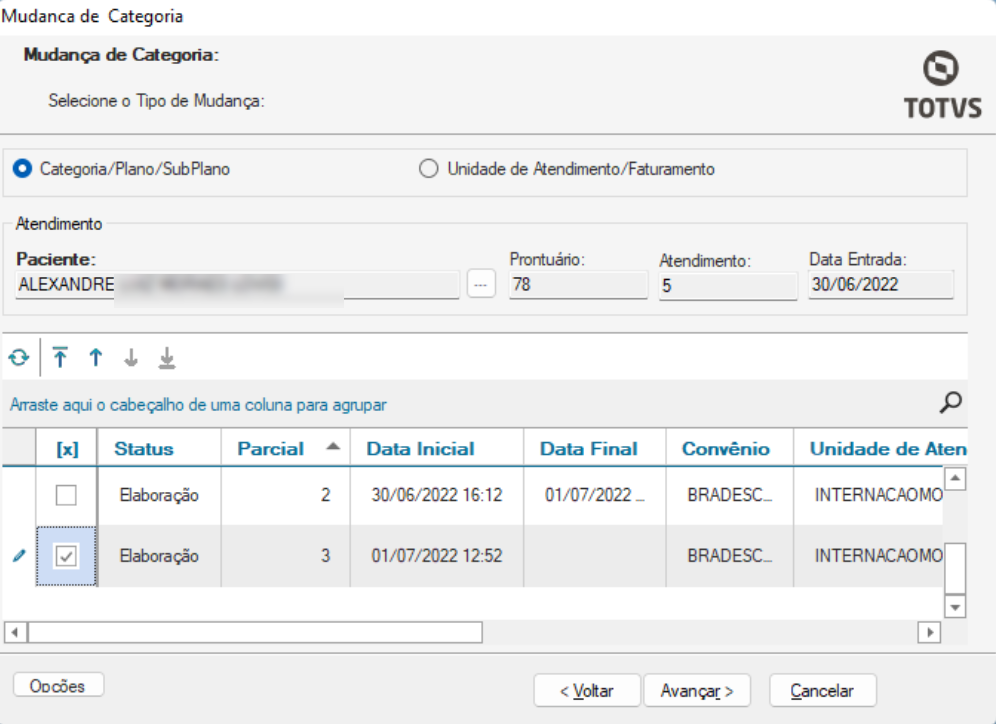This screenshot has width=996, height=724.
Task: Sort by Unidade de Aten column header
Action: (880, 449)
